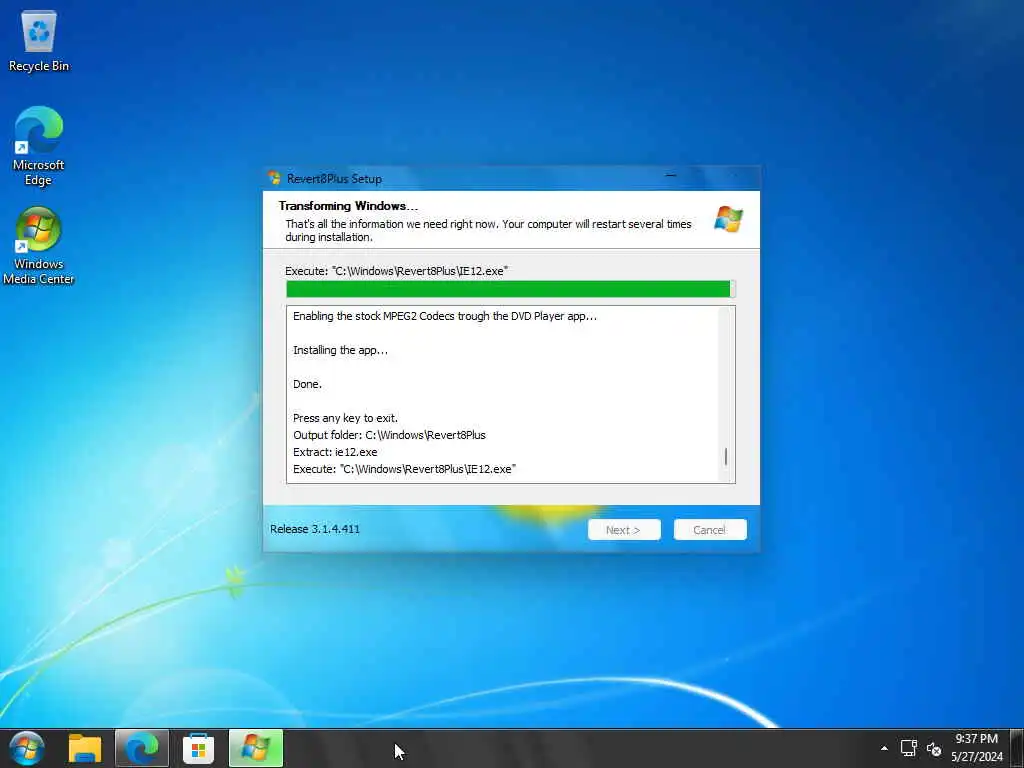Select the 'Press any key to exit.' log line
The height and width of the screenshot is (768, 1024).
point(345,418)
